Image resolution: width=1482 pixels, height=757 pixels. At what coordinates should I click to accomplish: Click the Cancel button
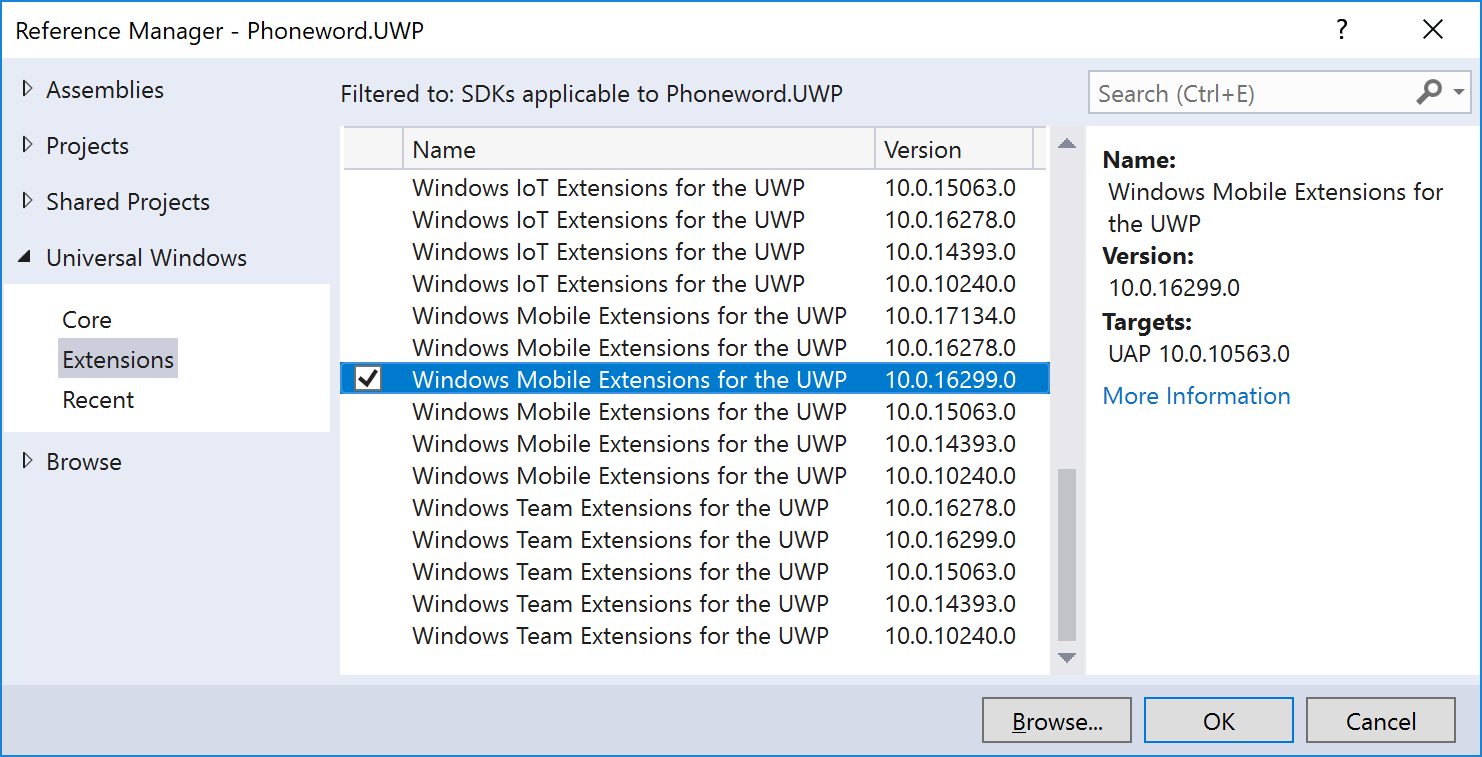pyautogui.click(x=1381, y=721)
